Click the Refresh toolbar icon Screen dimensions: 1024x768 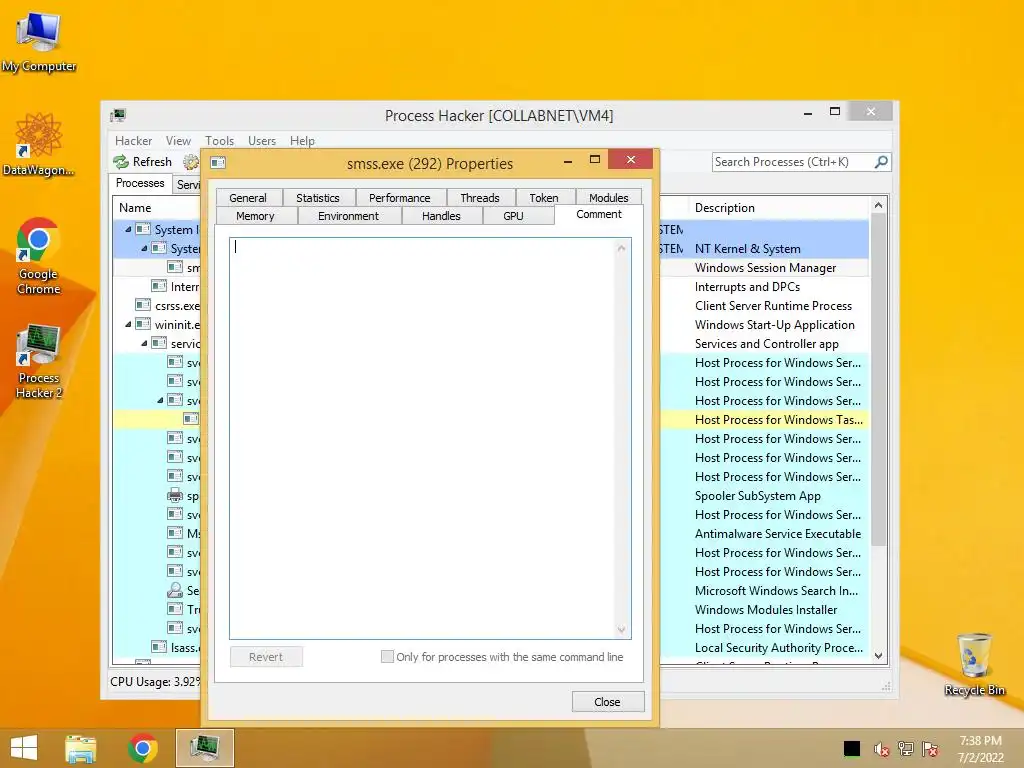pyautogui.click(x=121, y=162)
